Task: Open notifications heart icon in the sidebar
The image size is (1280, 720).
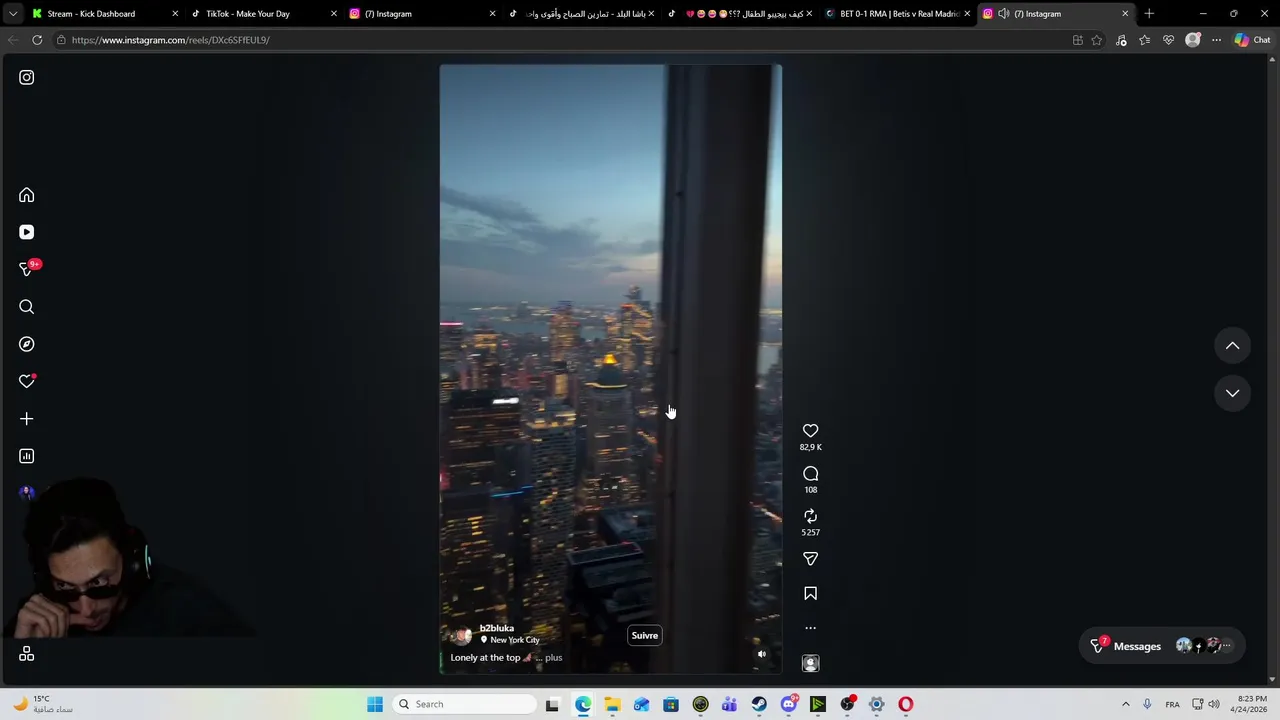Action: [x=27, y=381]
